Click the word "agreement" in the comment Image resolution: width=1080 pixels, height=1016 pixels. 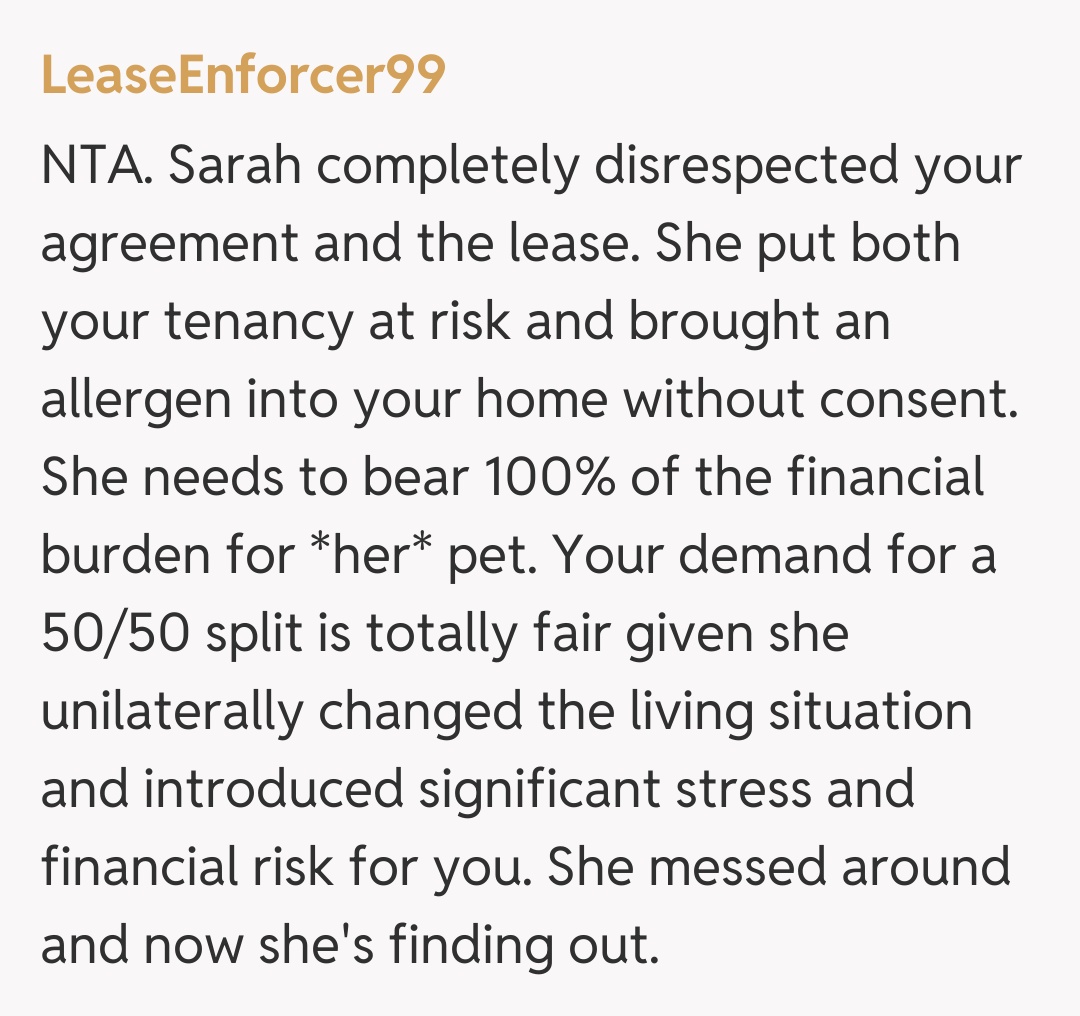tap(169, 245)
